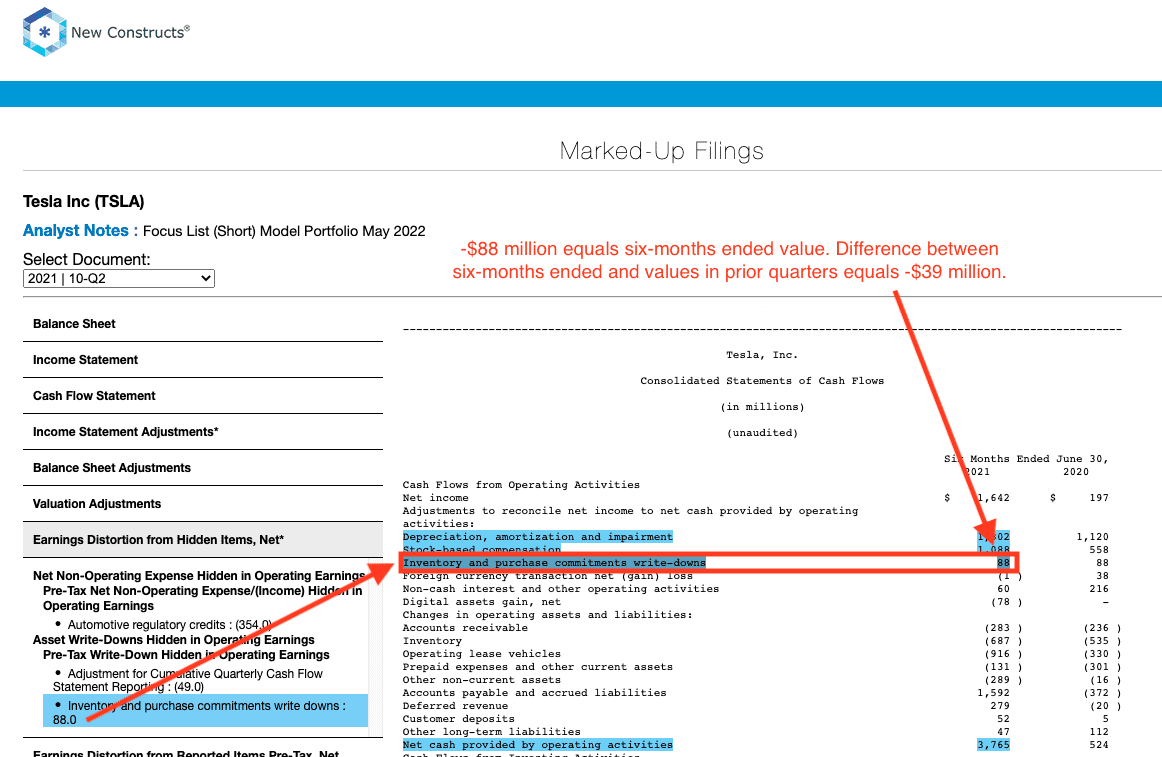Open Valuation Adjustments section

coord(203,503)
